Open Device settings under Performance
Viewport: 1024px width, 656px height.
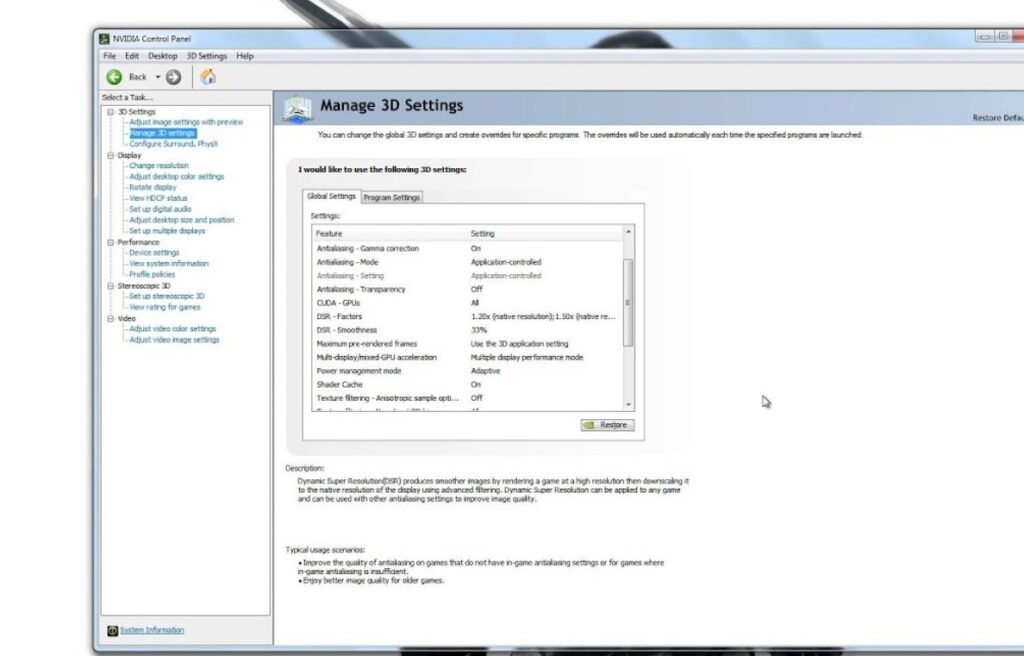(x=154, y=253)
